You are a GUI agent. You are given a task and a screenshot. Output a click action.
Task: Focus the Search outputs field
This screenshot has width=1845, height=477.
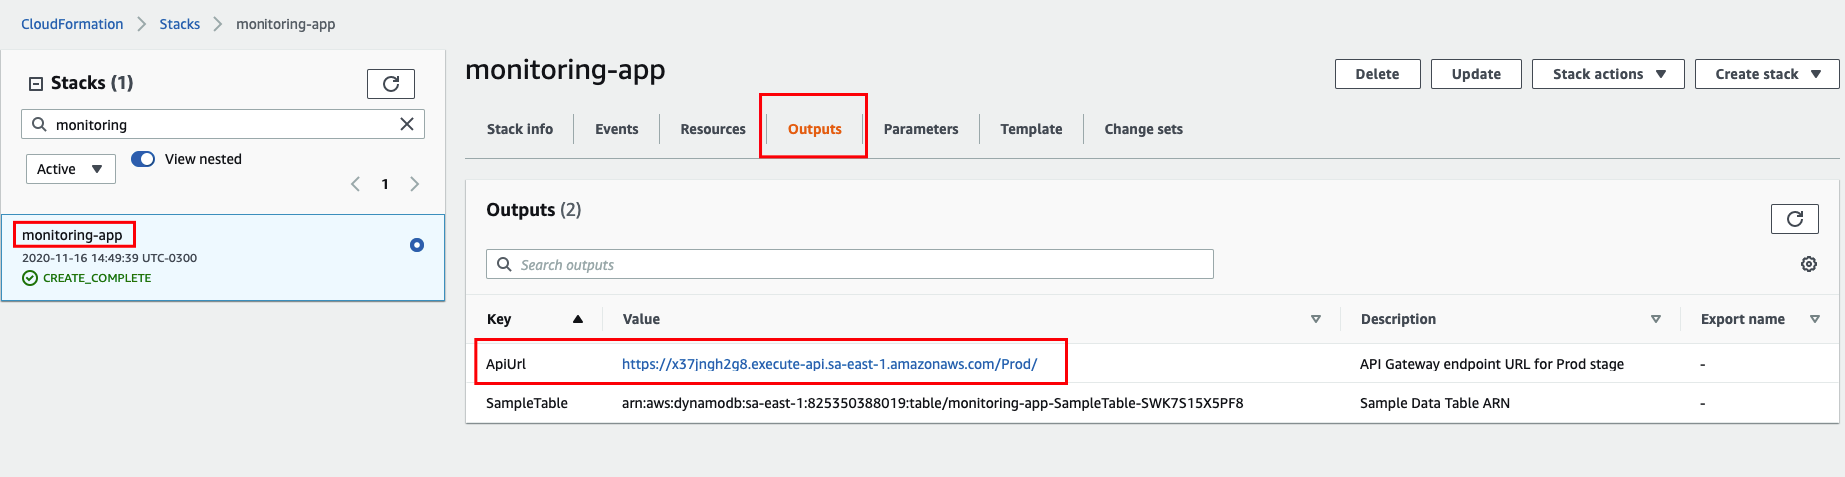click(850, 264)
